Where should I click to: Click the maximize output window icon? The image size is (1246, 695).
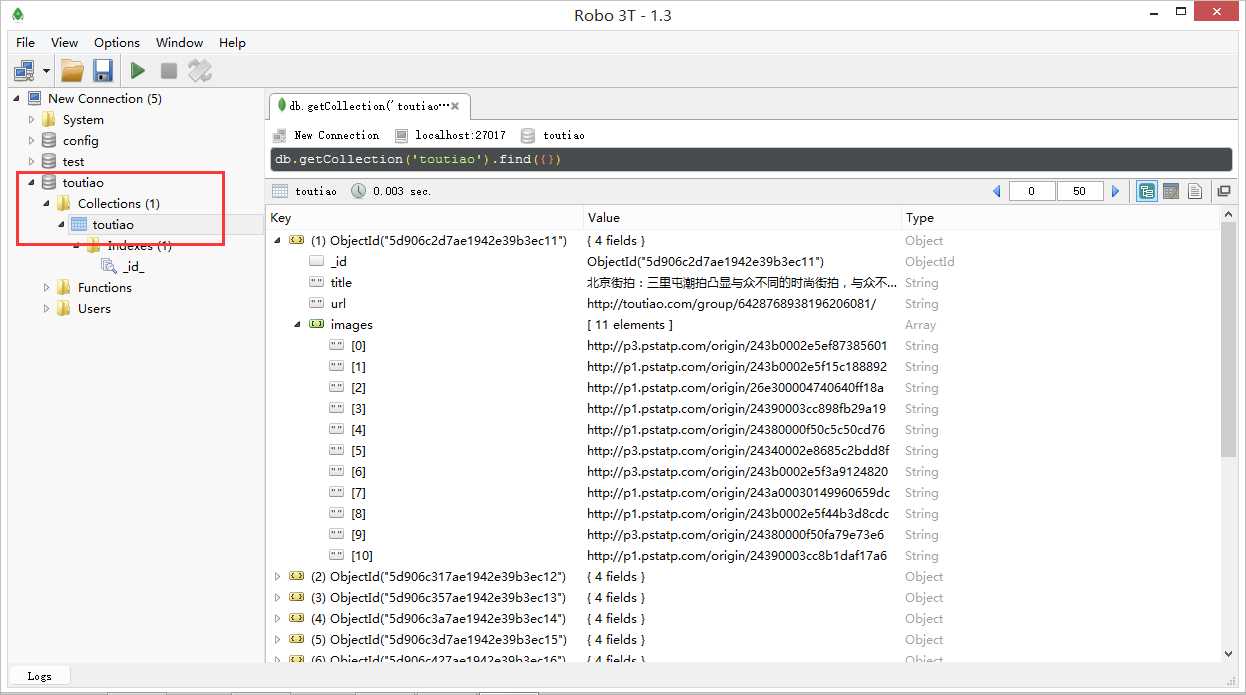(x=1223, y=191)
